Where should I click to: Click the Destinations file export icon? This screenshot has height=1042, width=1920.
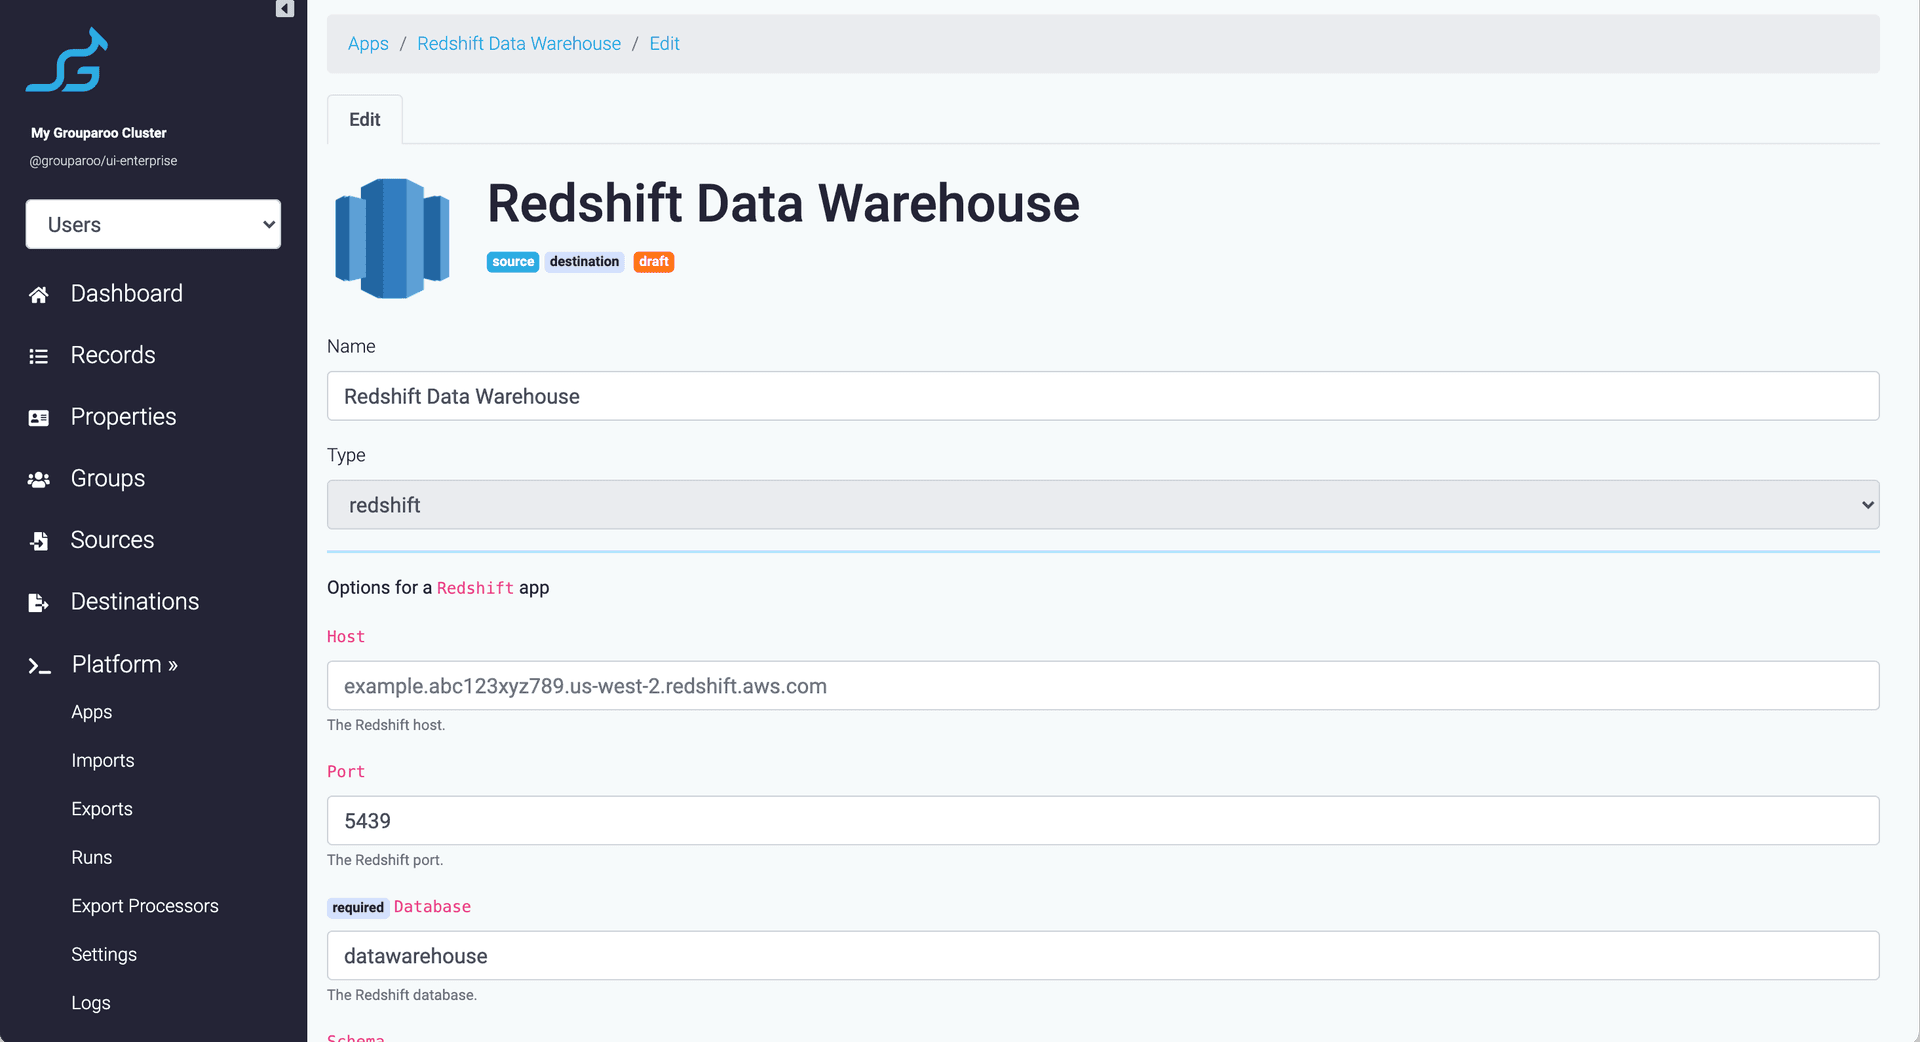[x=39, y=602]
